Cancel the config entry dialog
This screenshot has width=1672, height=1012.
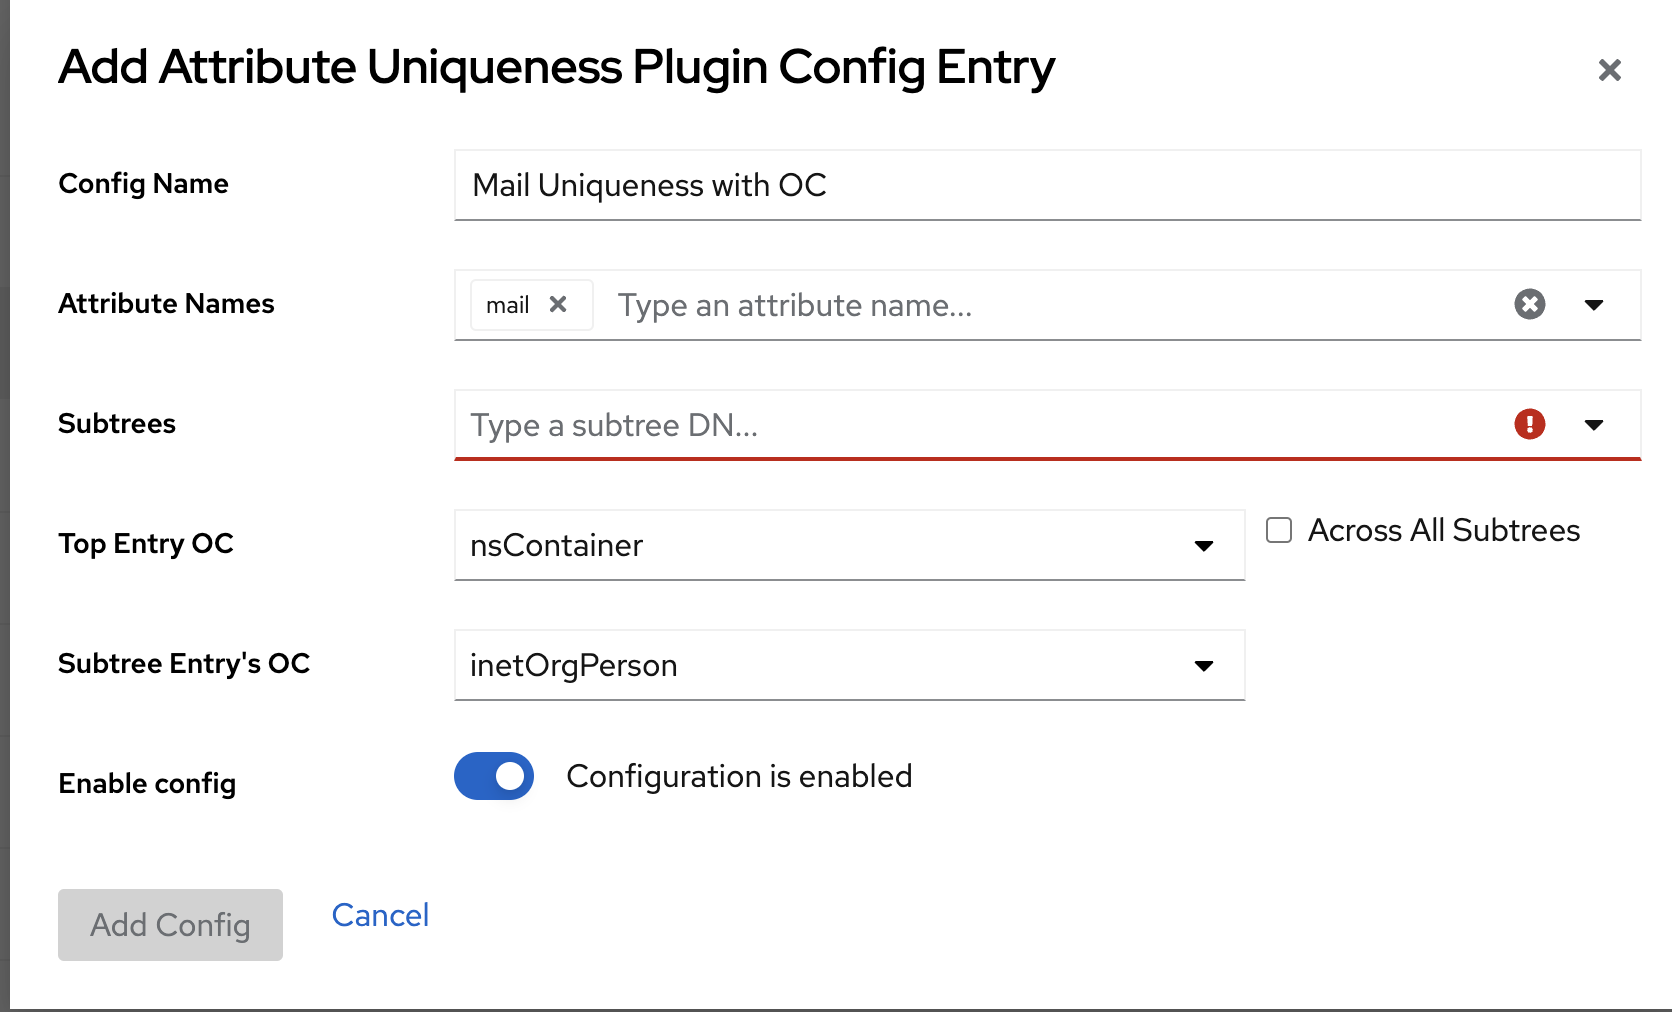tap(380, 915)
